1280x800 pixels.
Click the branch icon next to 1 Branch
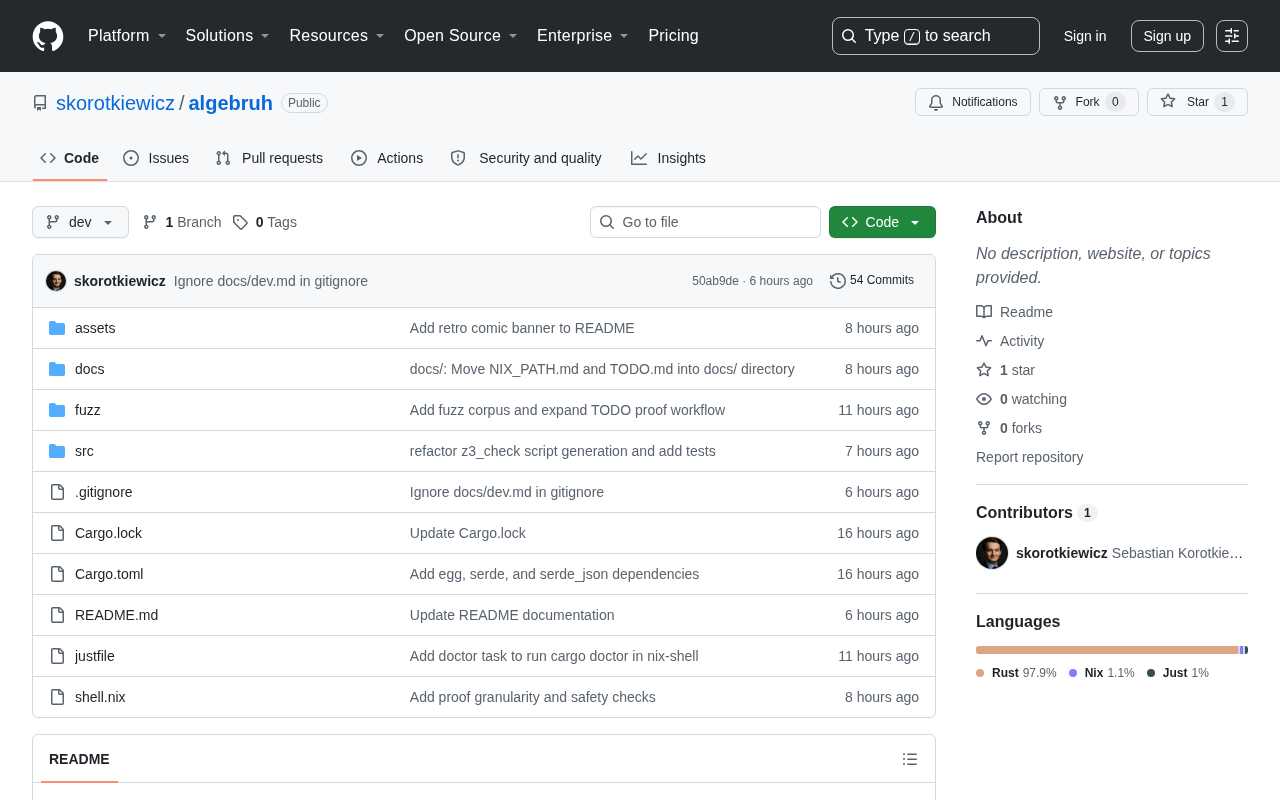[x=150, y=222]
